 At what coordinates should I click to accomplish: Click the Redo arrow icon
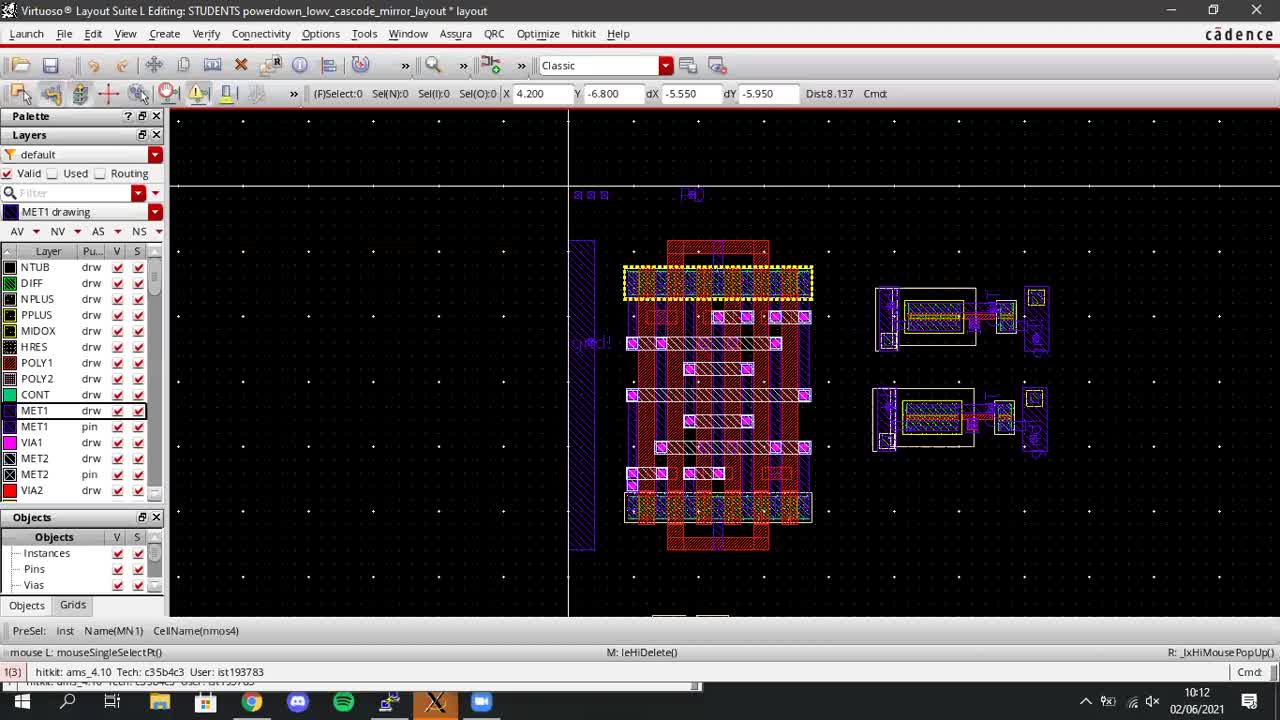coord(122,65)
